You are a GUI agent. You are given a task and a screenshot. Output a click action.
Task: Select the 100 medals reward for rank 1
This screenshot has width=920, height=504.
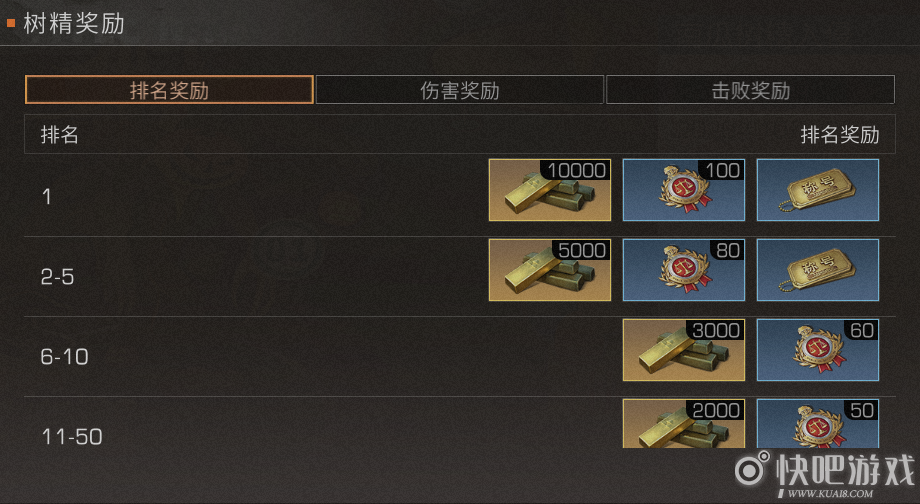tap(684, 190)
